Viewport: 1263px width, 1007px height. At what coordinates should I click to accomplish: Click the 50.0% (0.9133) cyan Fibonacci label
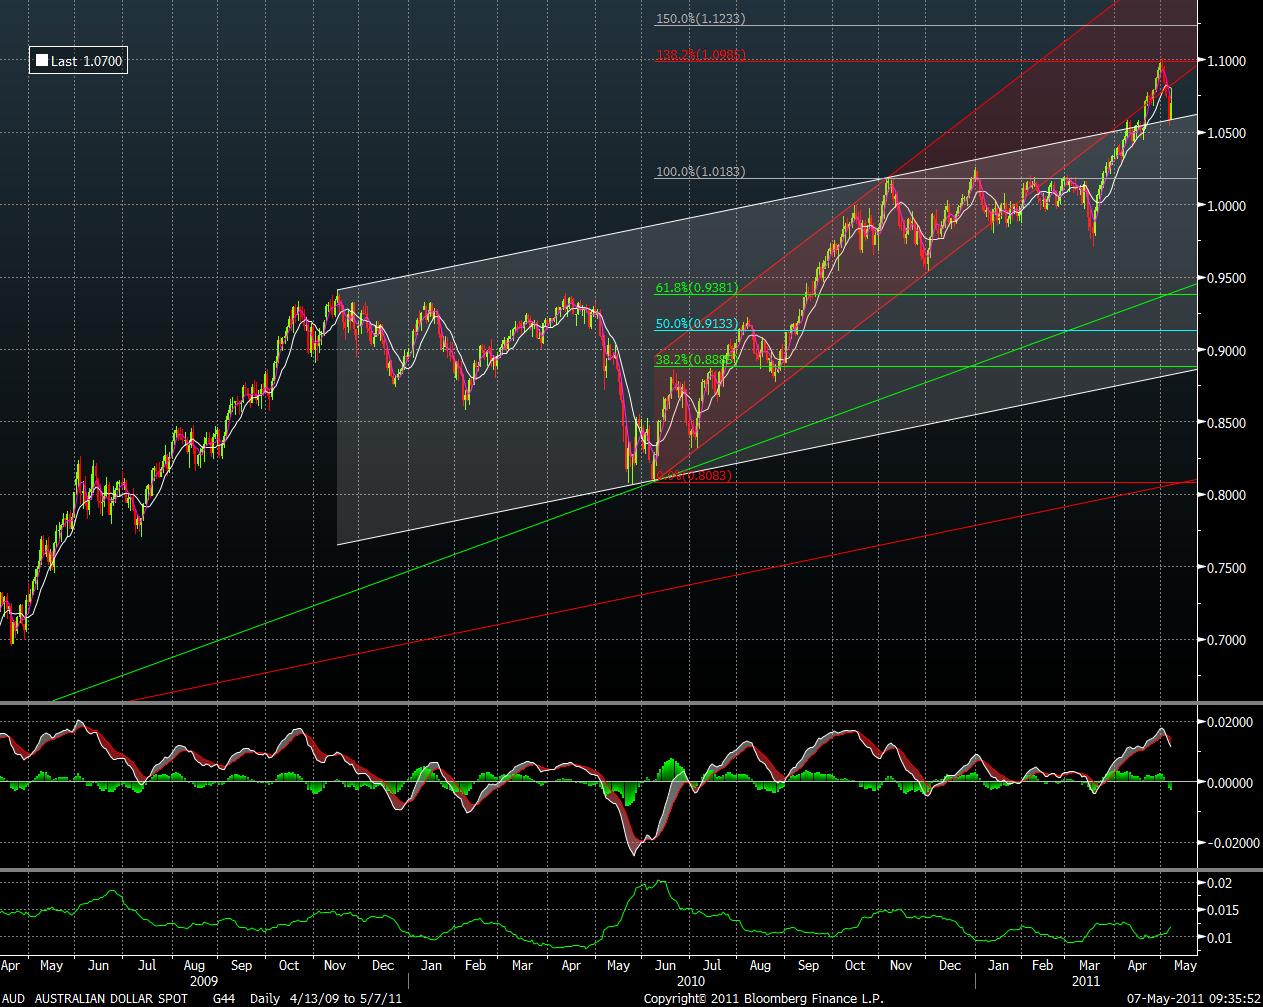point(696,324)
